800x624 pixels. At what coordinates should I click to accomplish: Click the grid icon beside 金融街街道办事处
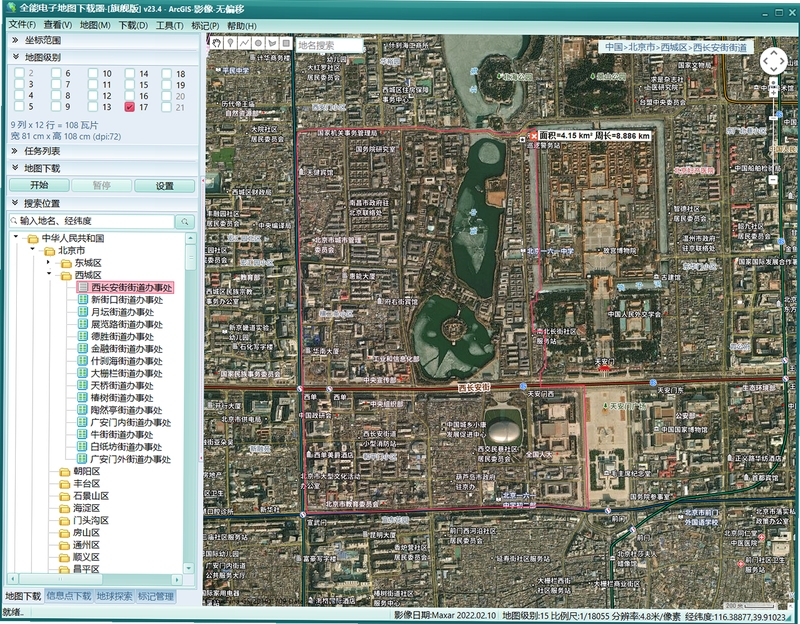[x=83, y=348]
